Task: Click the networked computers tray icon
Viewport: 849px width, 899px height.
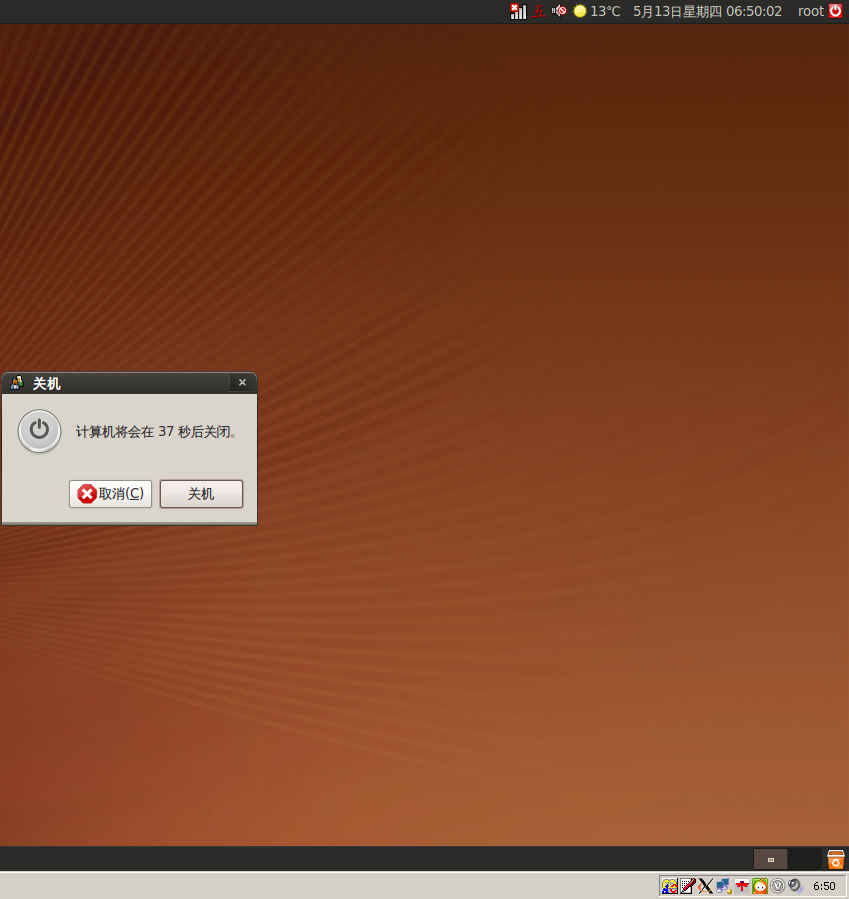Action: click(x=723, y=886)
